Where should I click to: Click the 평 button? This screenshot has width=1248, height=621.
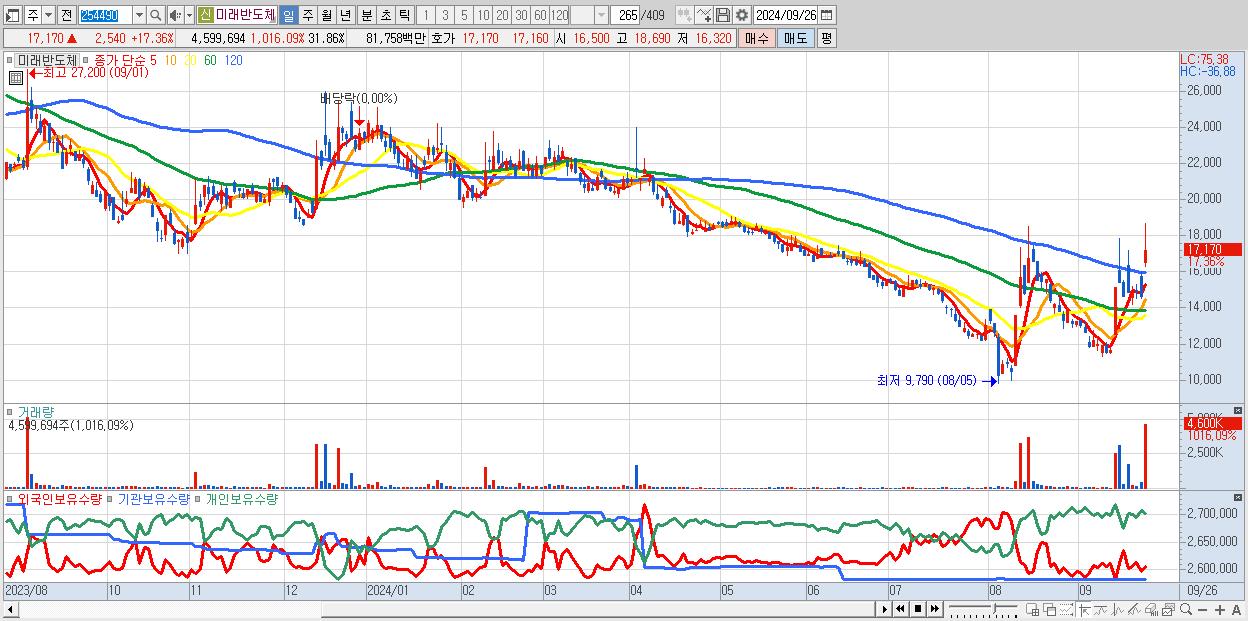coord(826,38)
